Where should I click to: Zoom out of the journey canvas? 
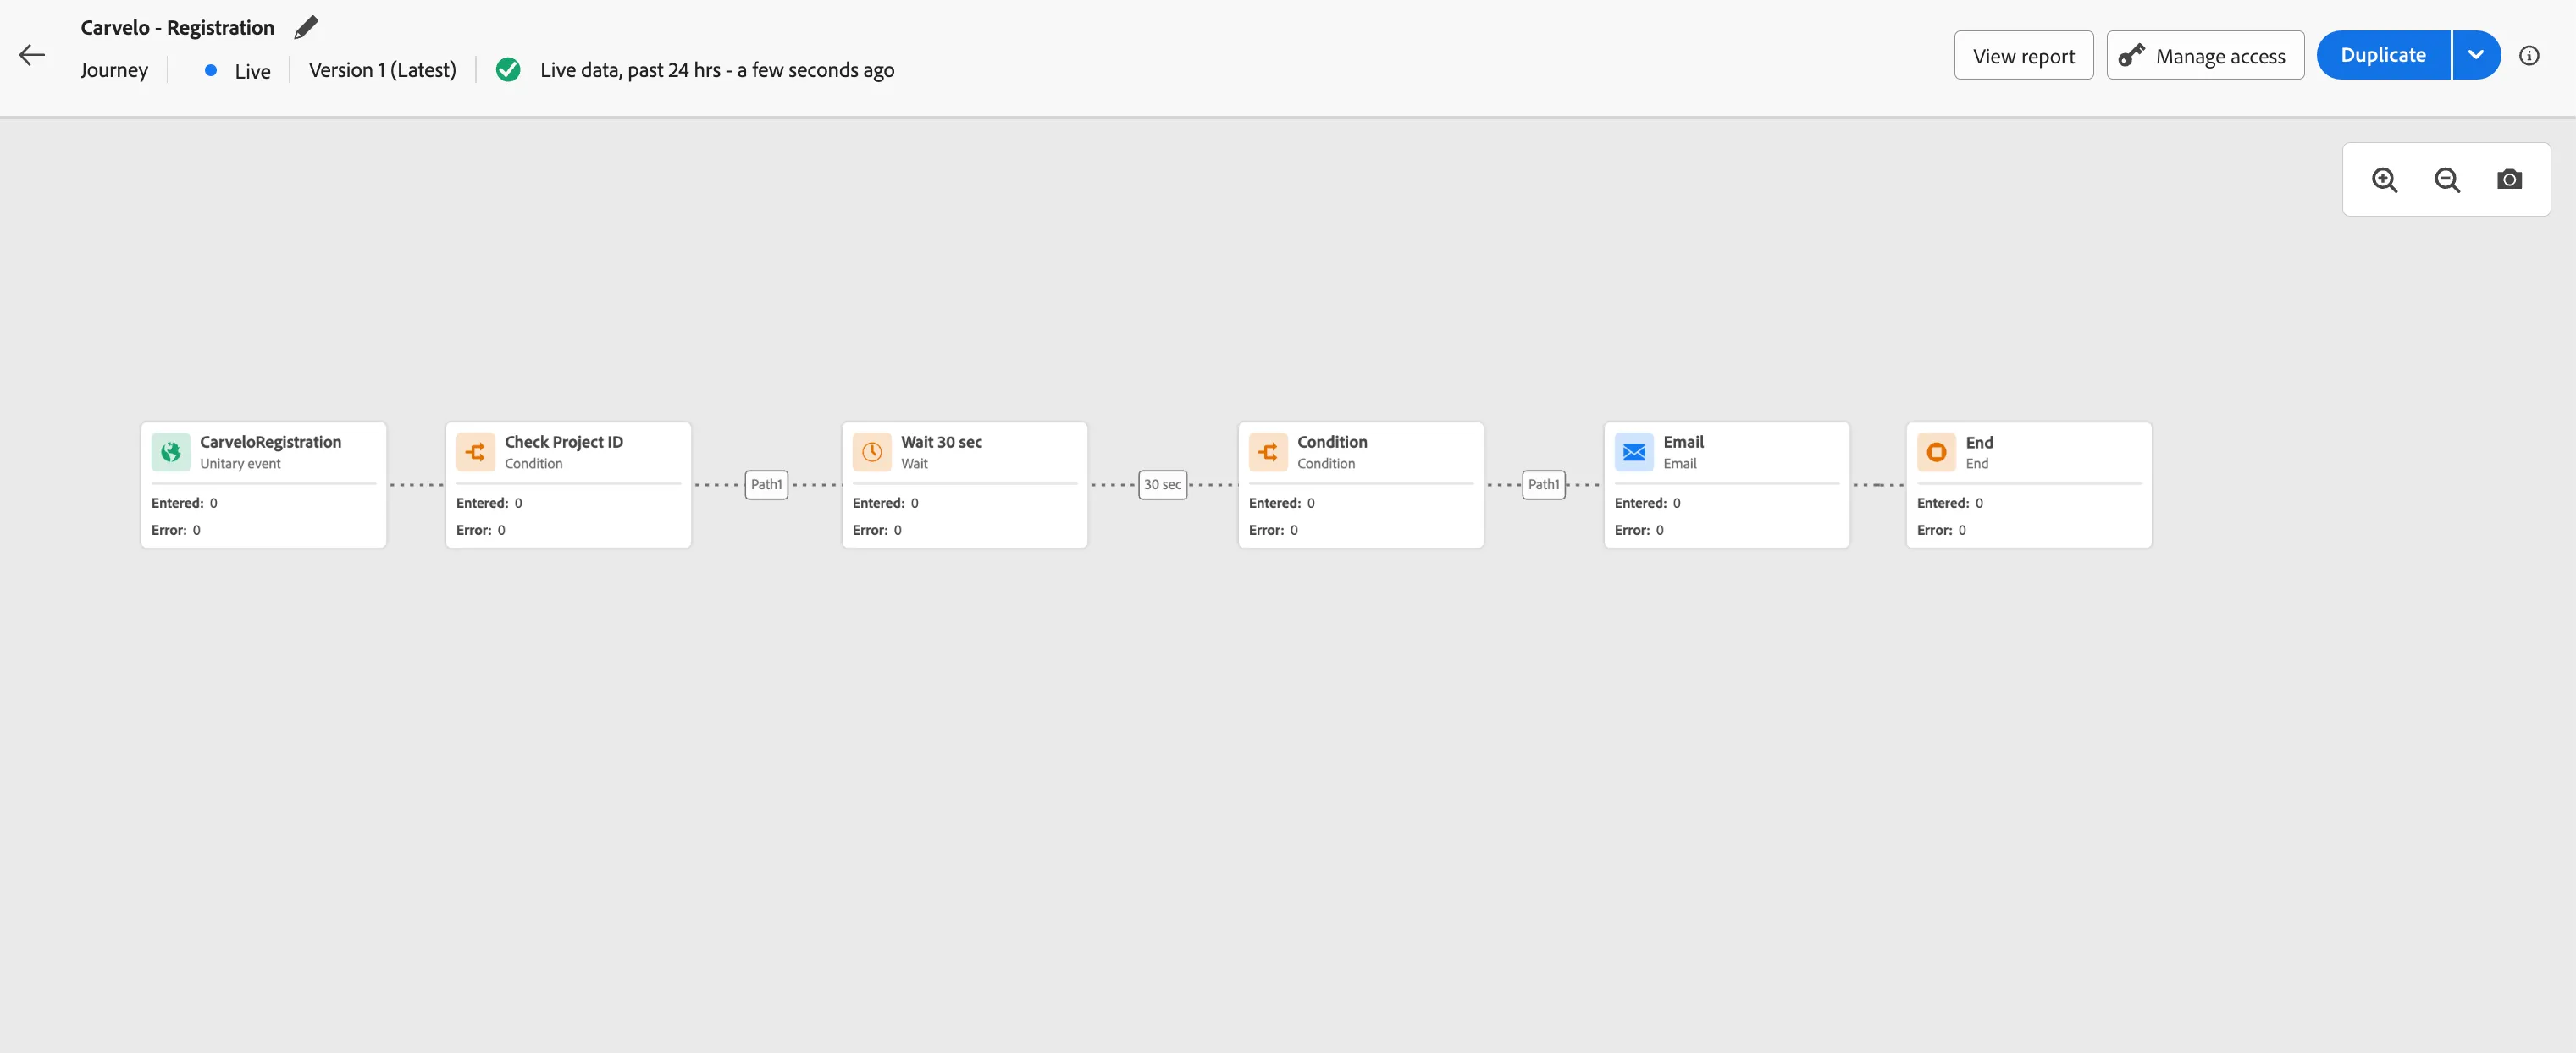click(2446, 180)
